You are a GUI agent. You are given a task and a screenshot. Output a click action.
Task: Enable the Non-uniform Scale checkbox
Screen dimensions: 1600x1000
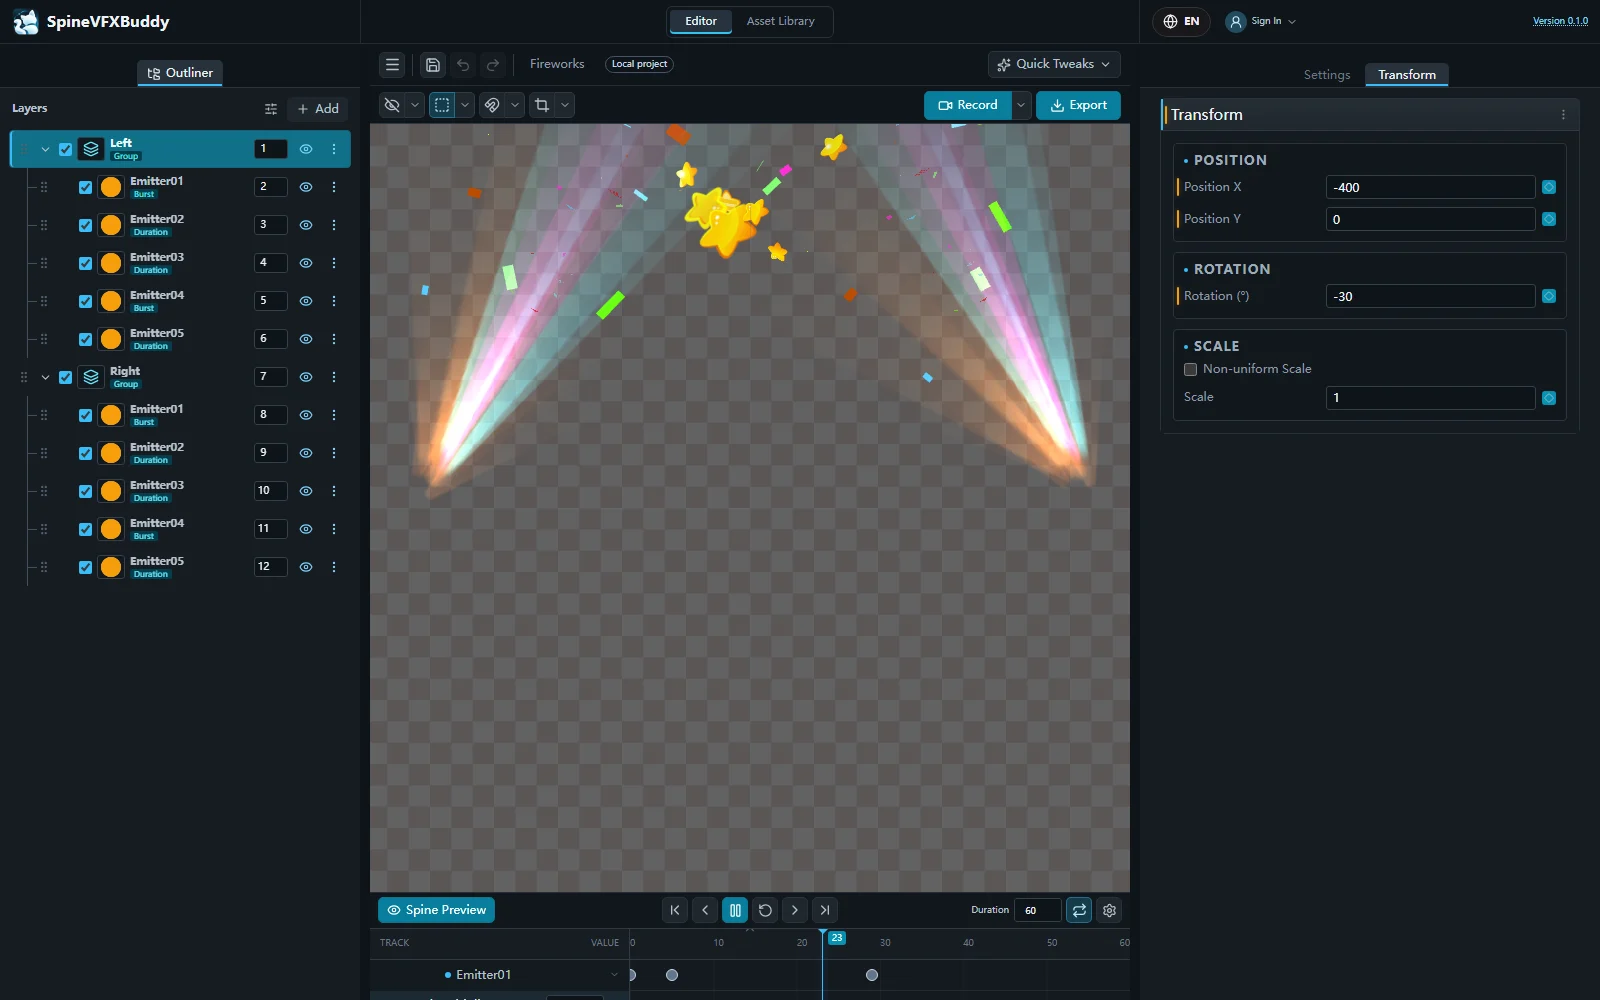[1190, 369]
